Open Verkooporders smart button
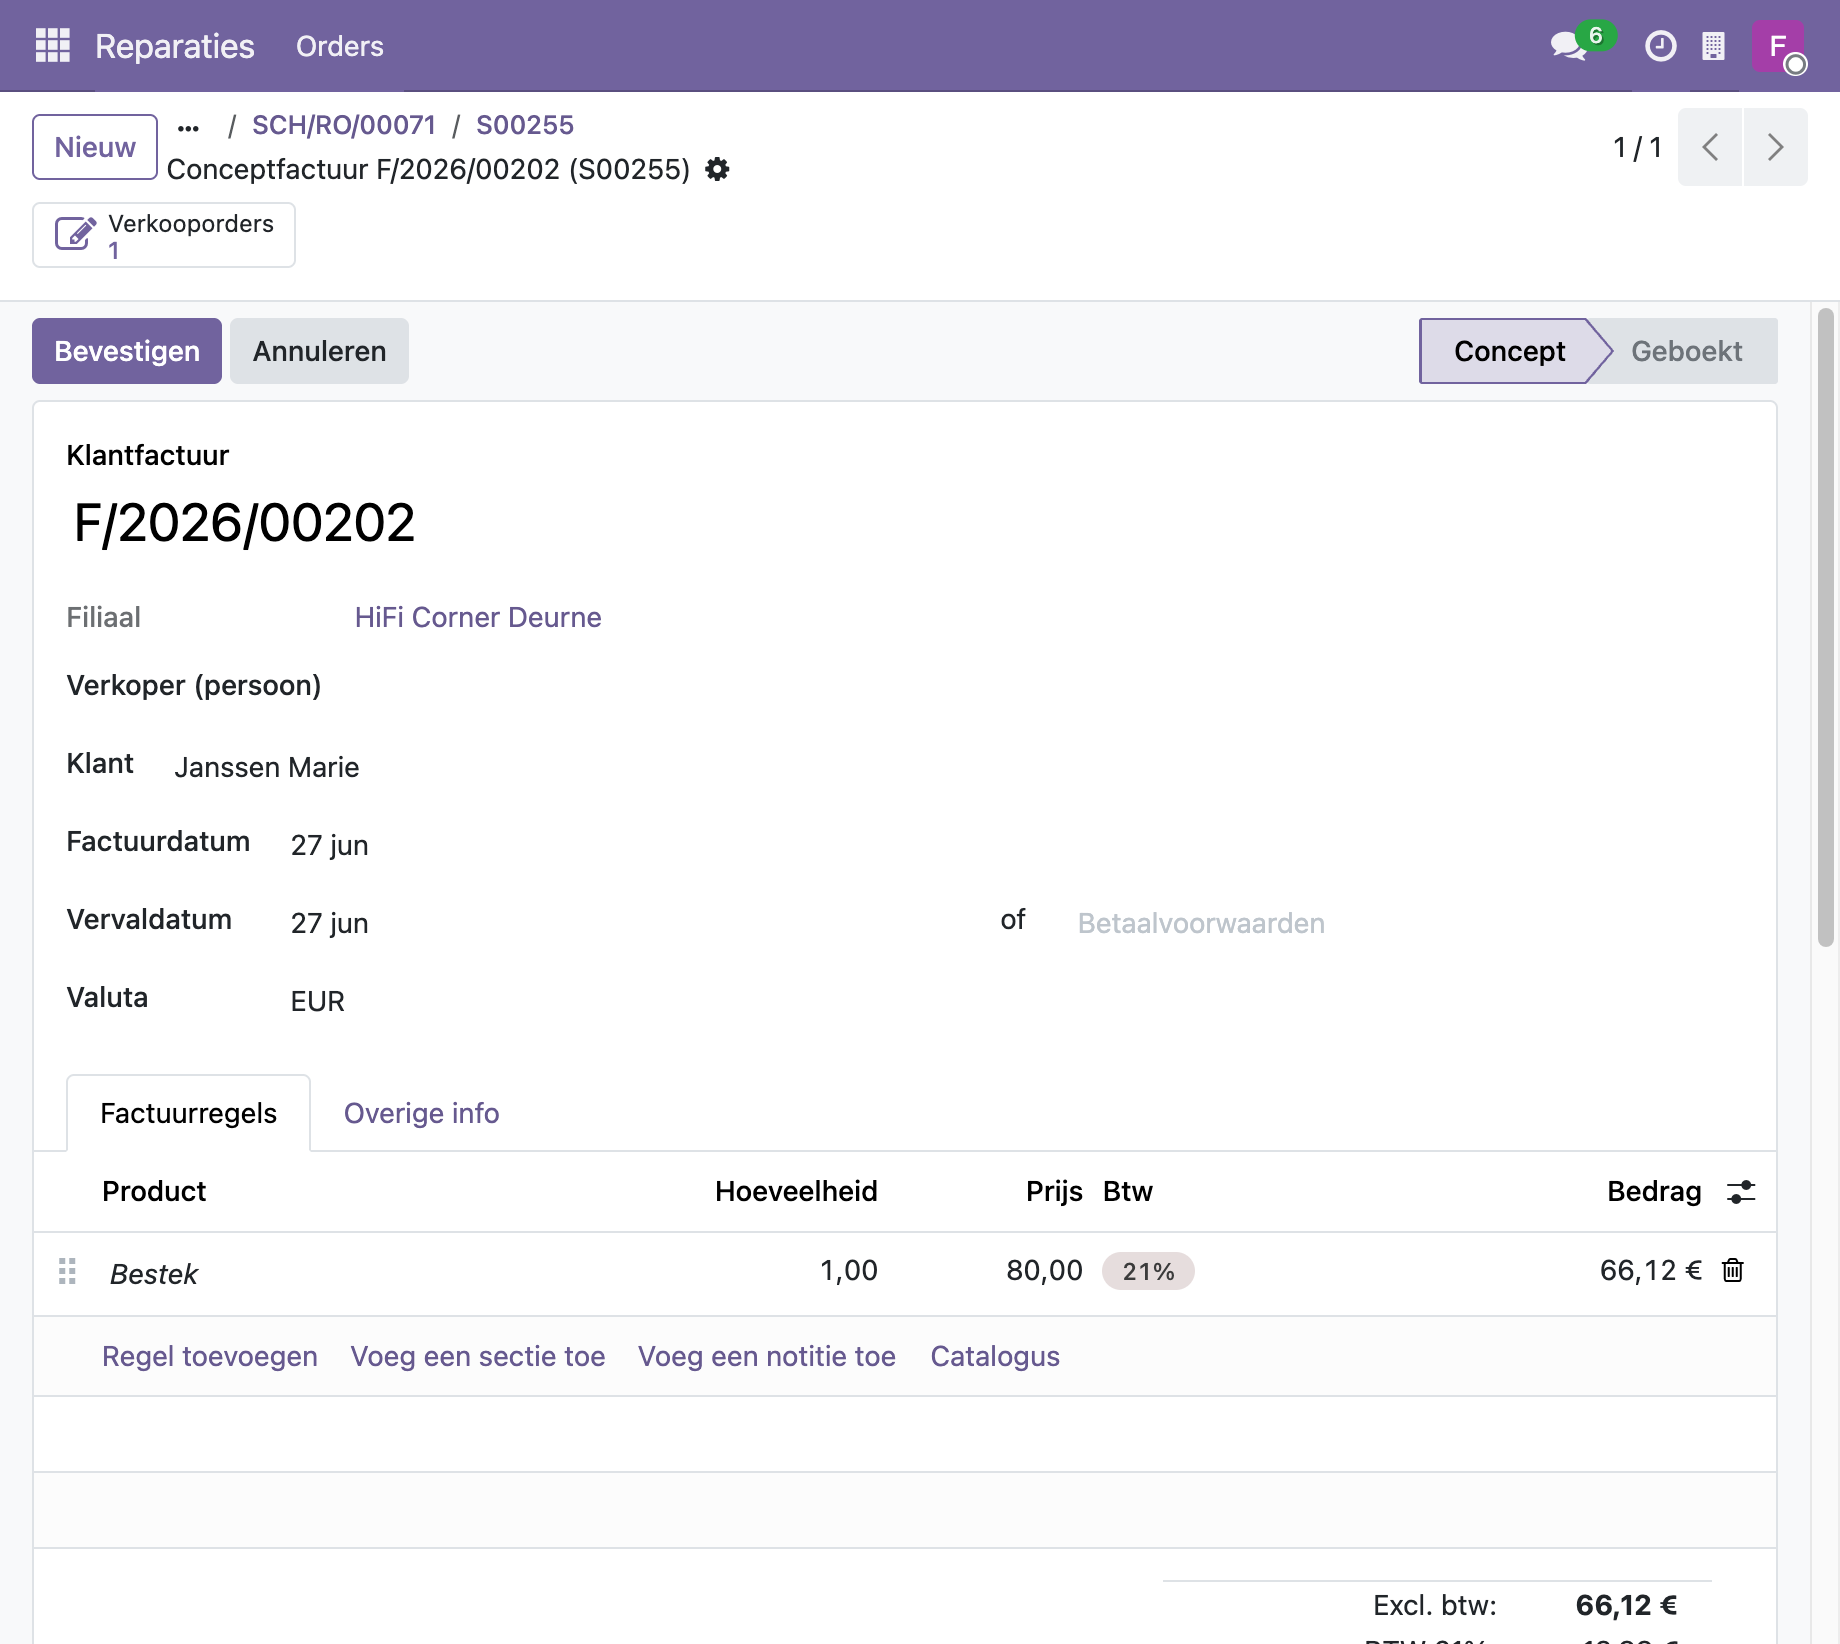Viewport: 1840px width, 1644px height. 164,235
